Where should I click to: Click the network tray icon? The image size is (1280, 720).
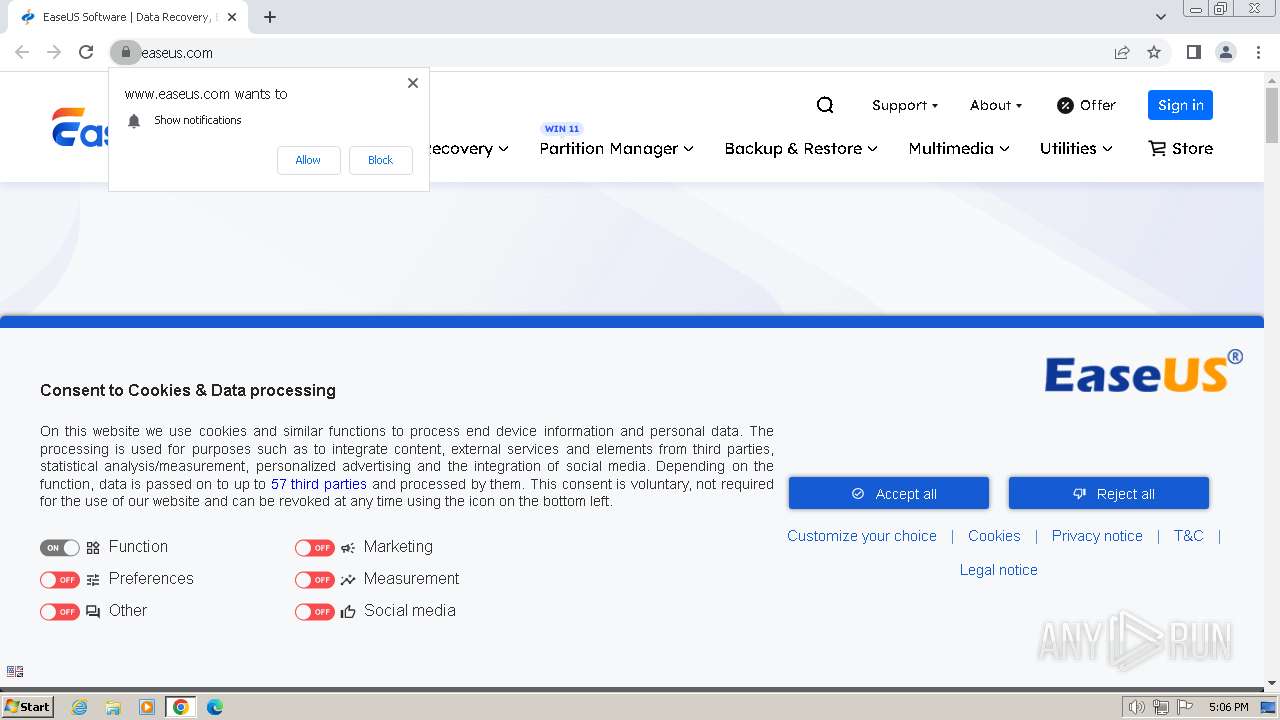[x=1161, y=707]
